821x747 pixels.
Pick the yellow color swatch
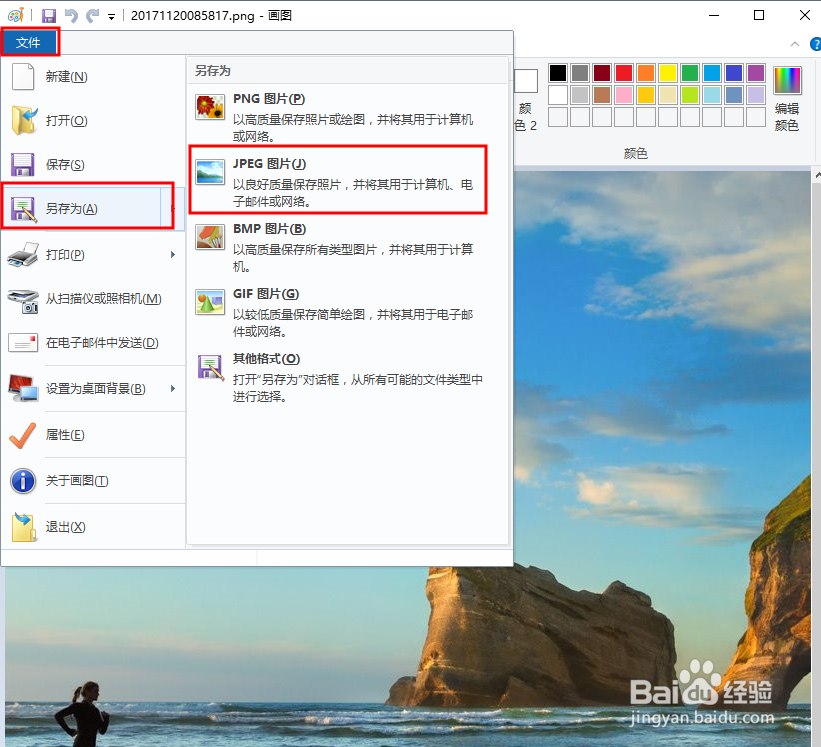(668, 73)
